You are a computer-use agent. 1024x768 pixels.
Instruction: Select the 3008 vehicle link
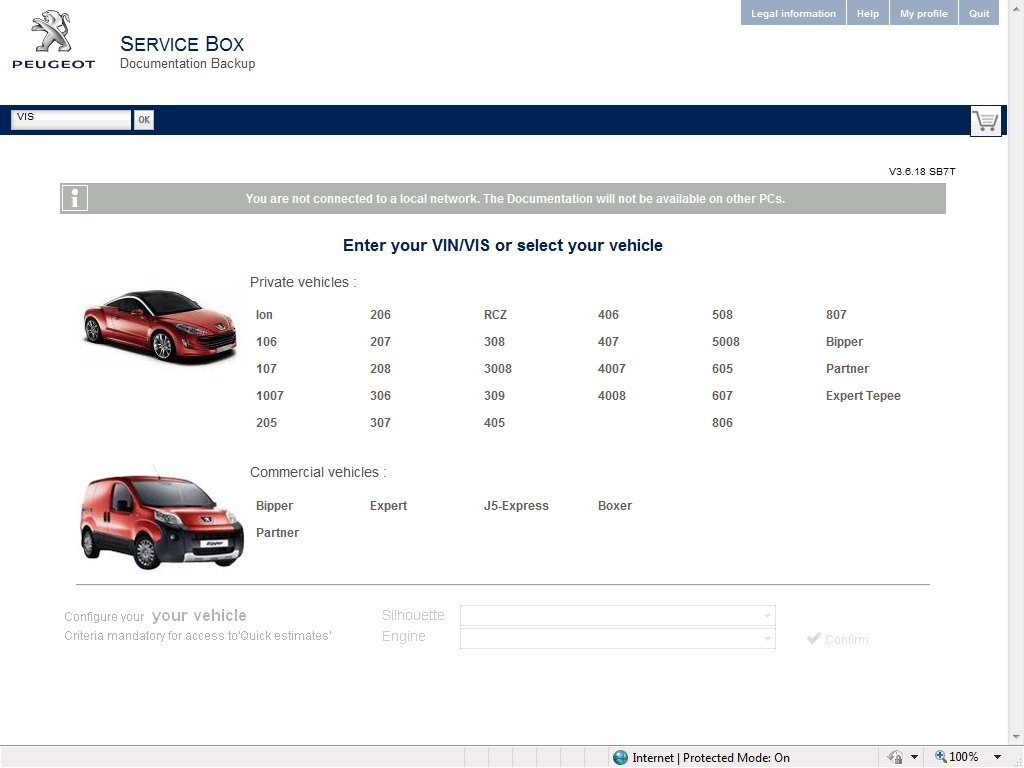tap(498, 368)
